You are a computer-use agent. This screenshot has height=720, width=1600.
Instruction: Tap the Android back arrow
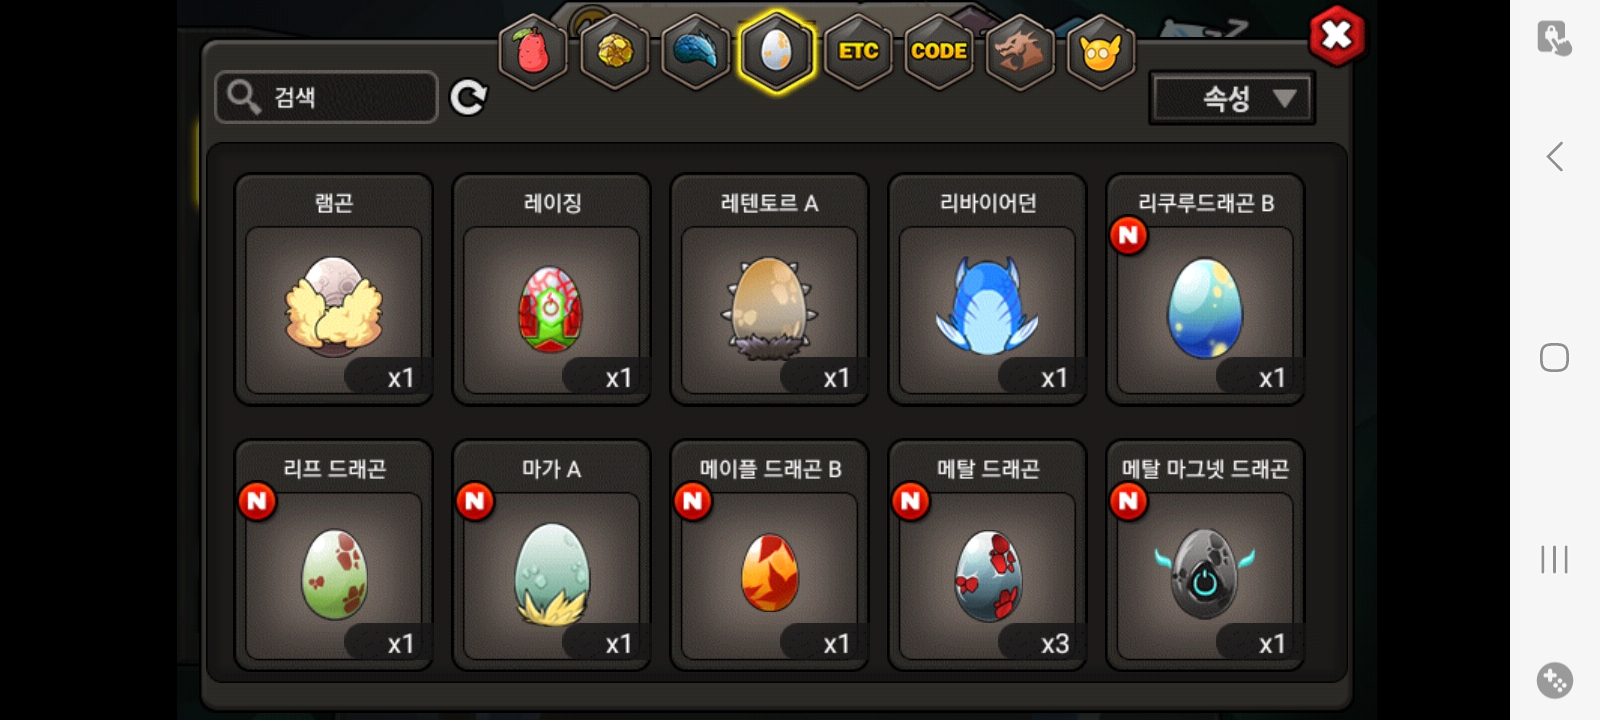tap(1554, 156)
